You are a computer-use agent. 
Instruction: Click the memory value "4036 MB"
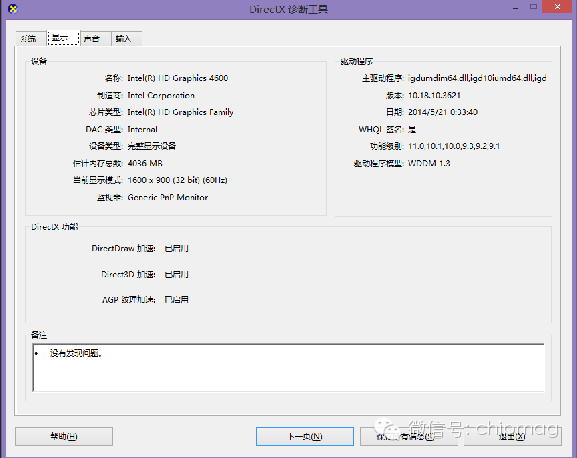coord(145,163)
